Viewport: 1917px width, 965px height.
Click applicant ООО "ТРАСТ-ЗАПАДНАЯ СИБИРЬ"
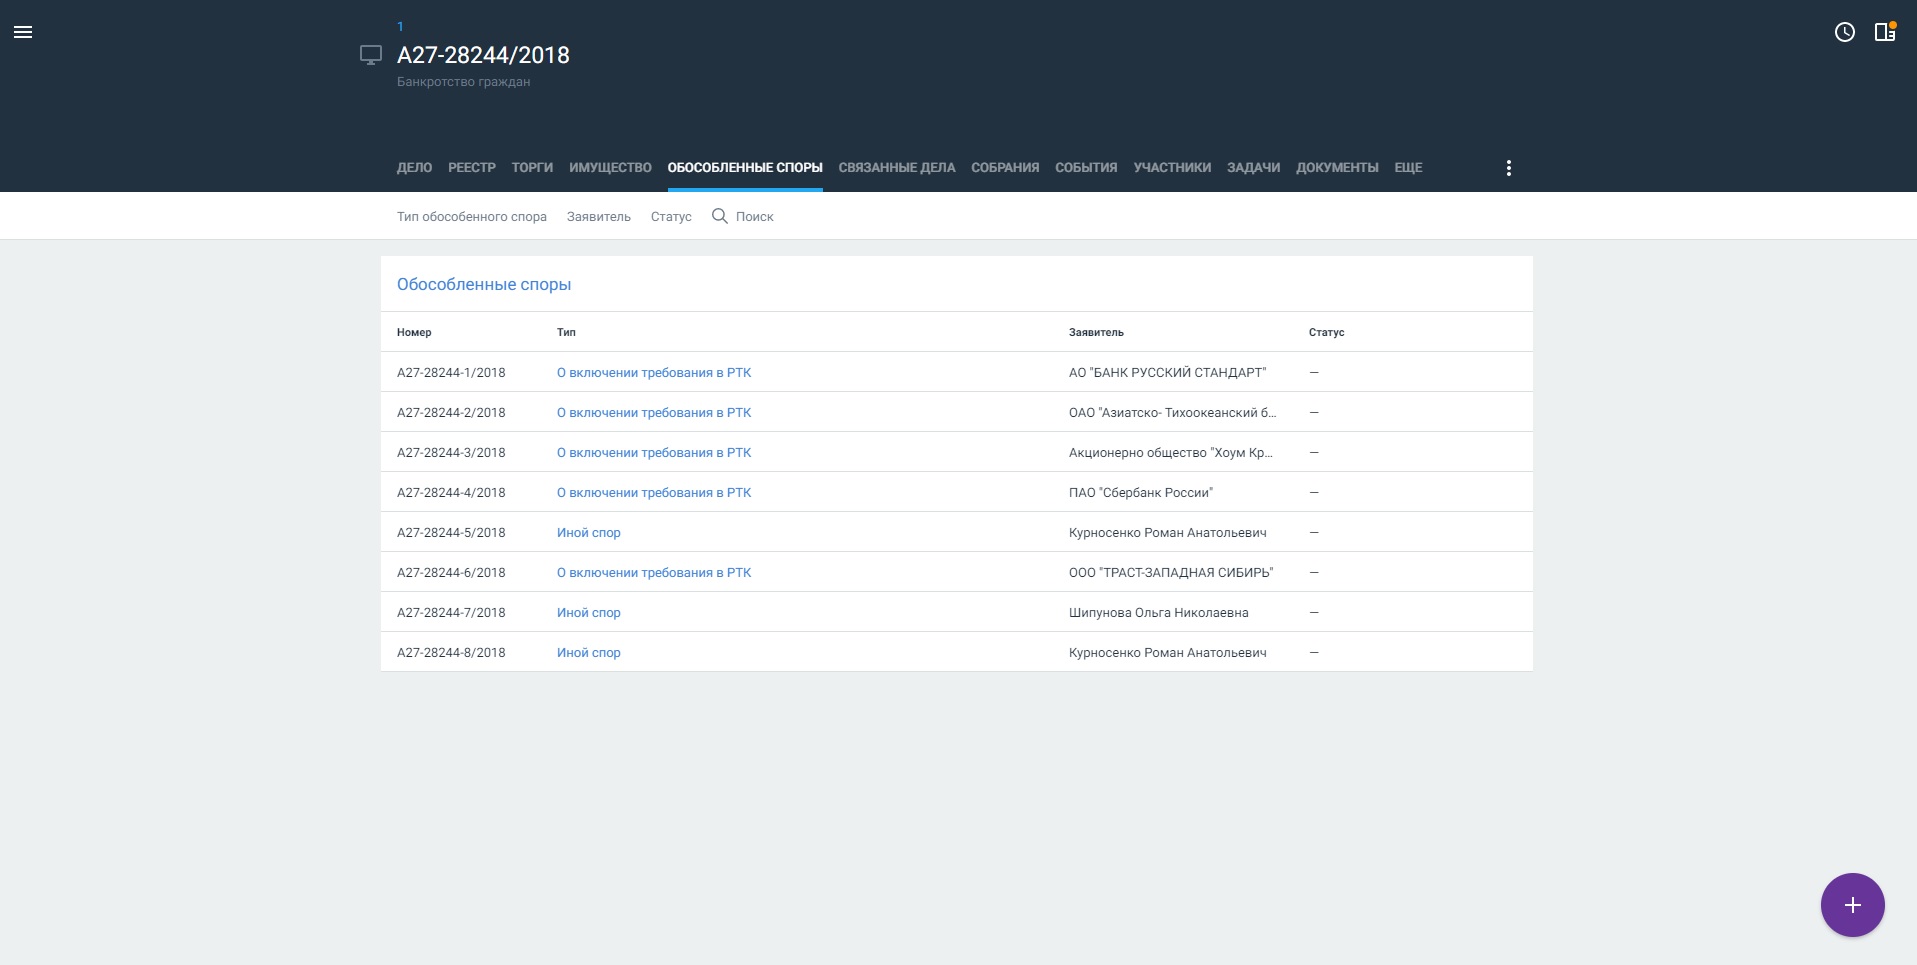click(x=1171, y=572)
